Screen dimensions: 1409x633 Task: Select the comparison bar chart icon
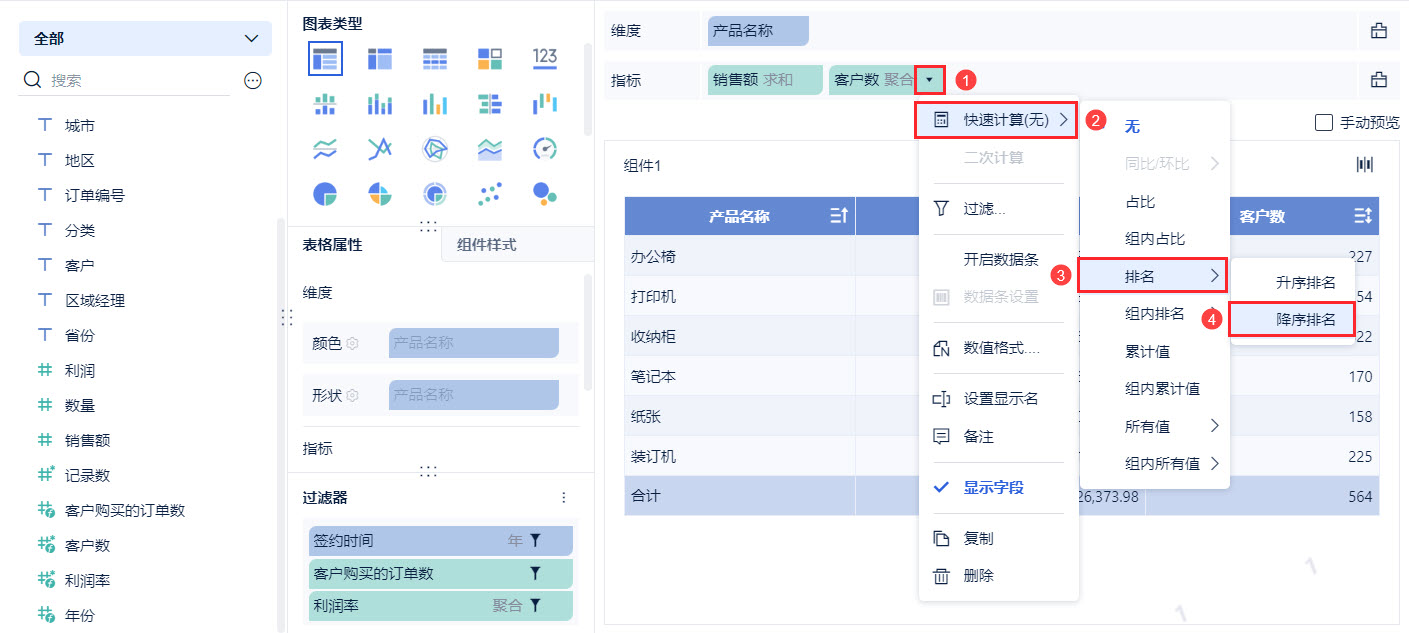[x=490, y=103]
